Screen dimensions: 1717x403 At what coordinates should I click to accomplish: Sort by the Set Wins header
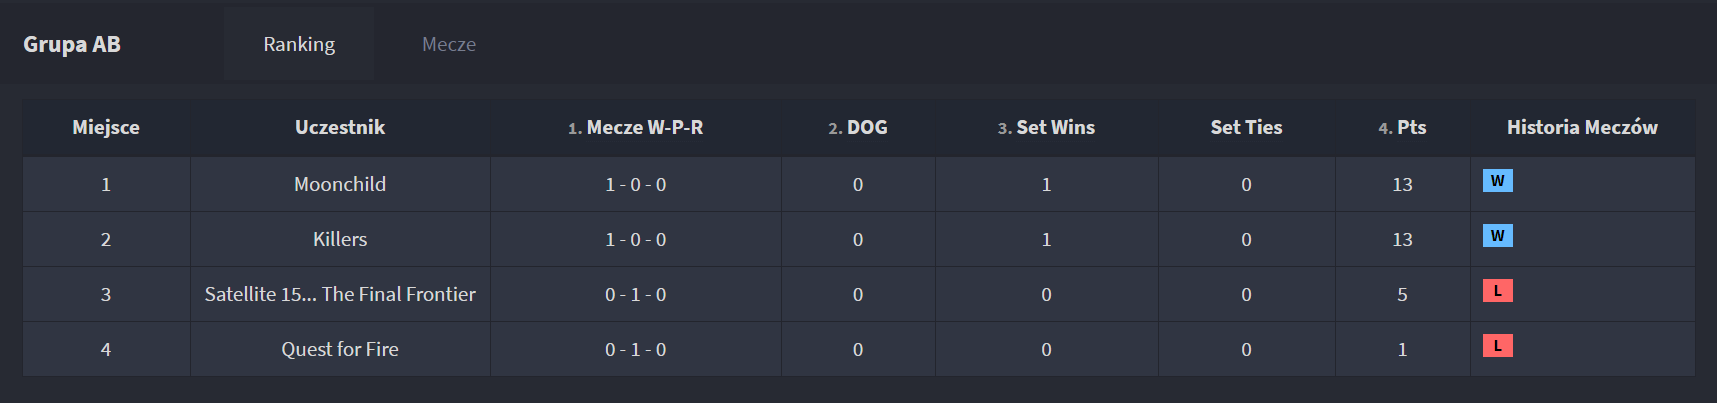point(1046,127)
